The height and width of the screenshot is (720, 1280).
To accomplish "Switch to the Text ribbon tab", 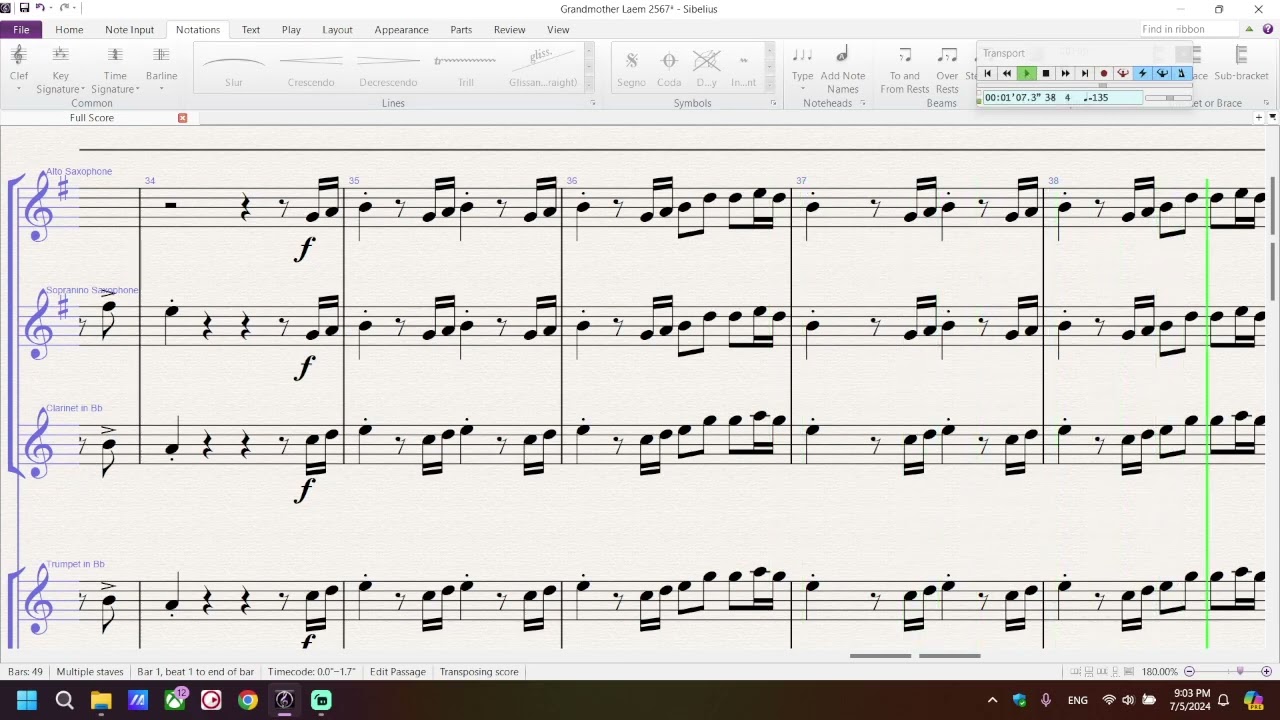I will click(x=251, y=29).
